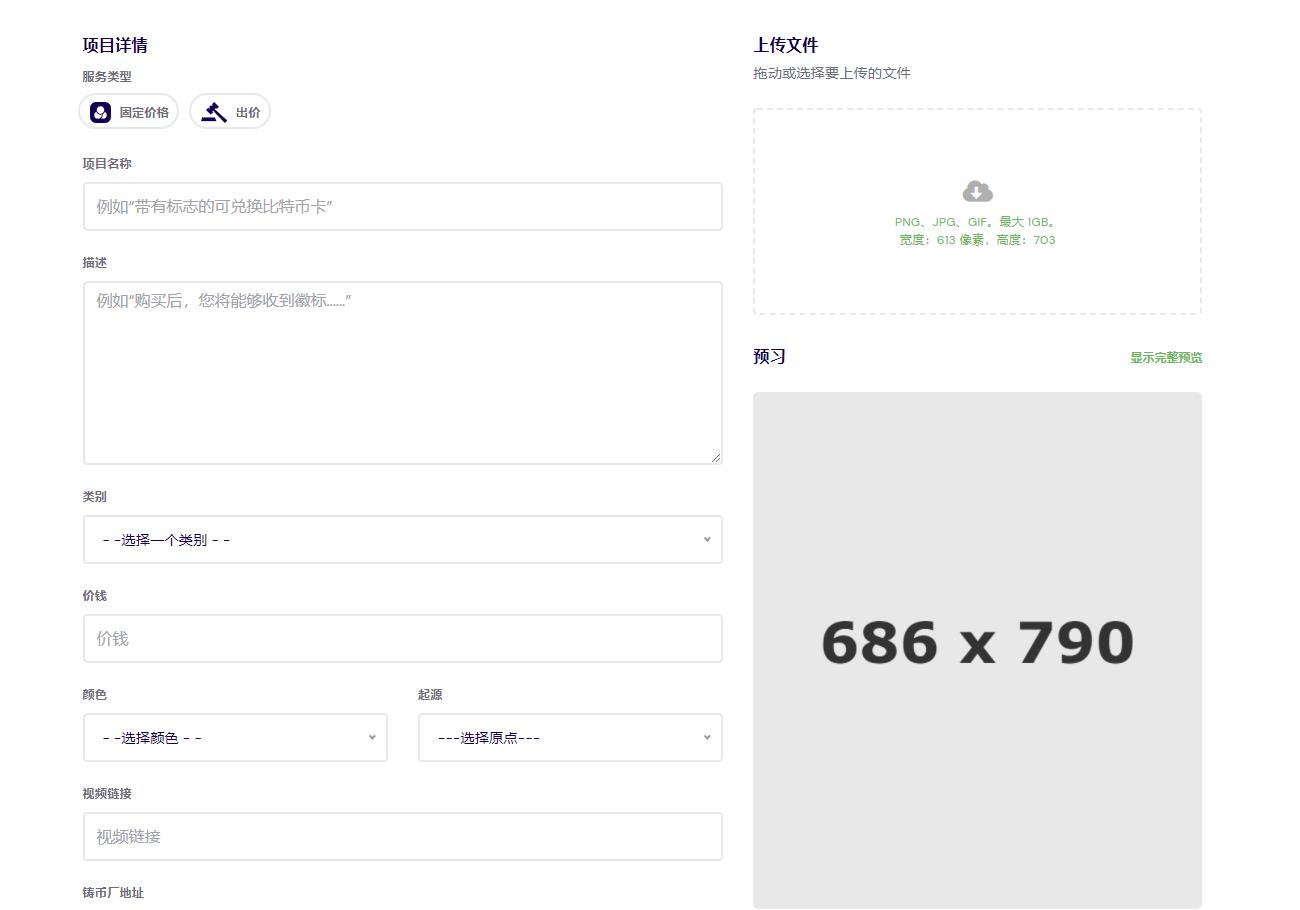Click the chevron arrow on 起源 dropdown
1300x910 pixels.
(706, 737)
